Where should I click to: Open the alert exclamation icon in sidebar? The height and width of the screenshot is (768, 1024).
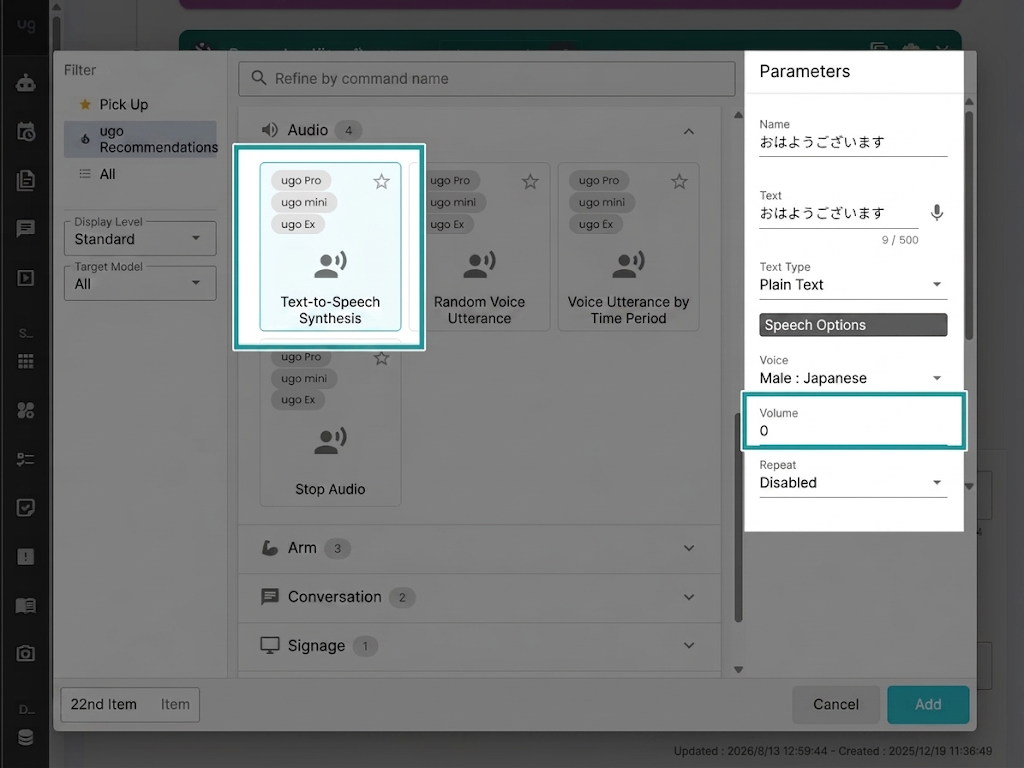[25, 556]
